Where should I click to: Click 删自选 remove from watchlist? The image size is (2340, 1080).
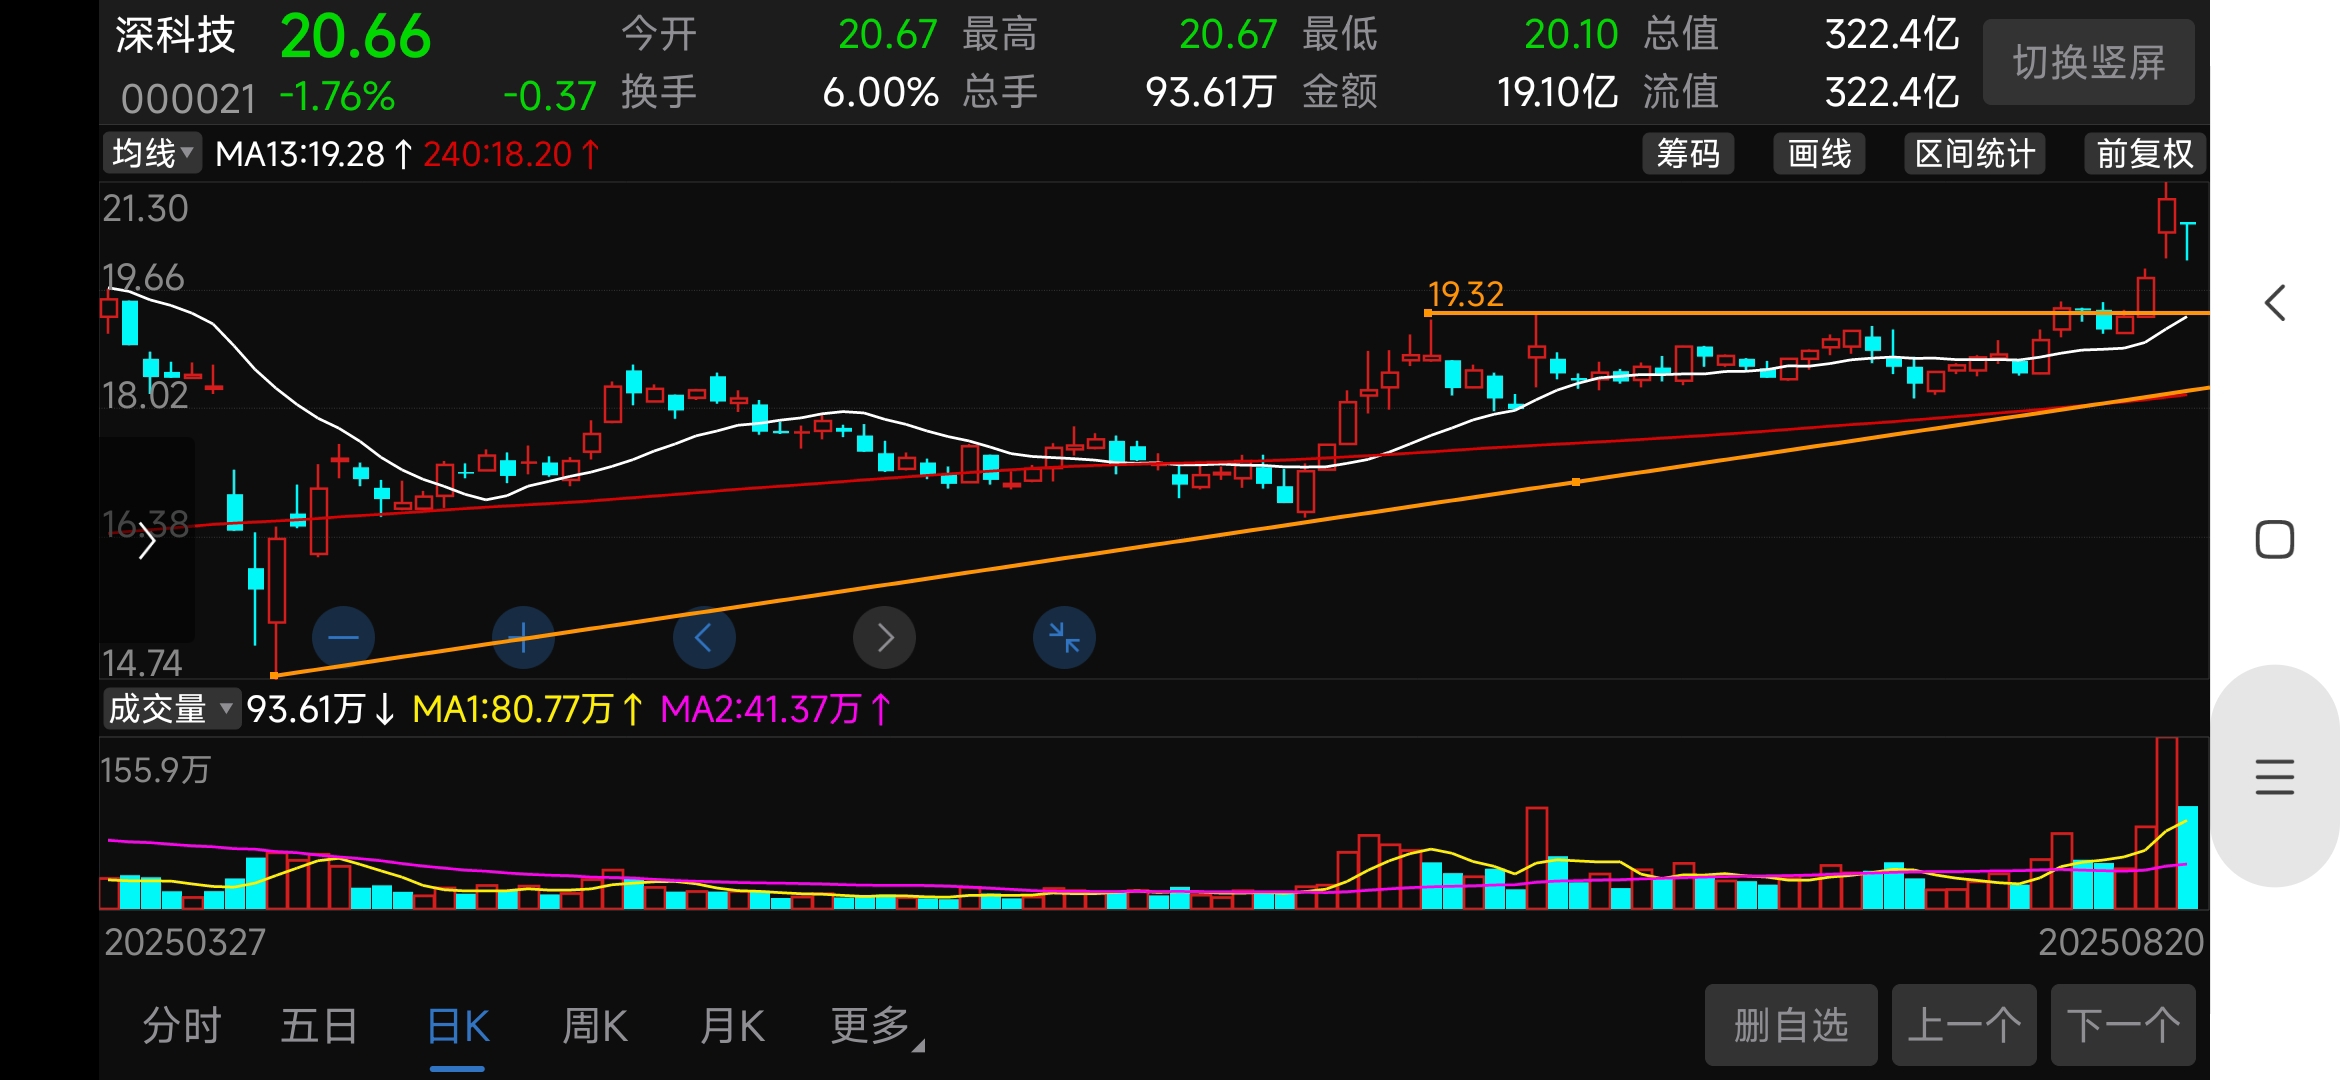[x=1791, y=1025]
